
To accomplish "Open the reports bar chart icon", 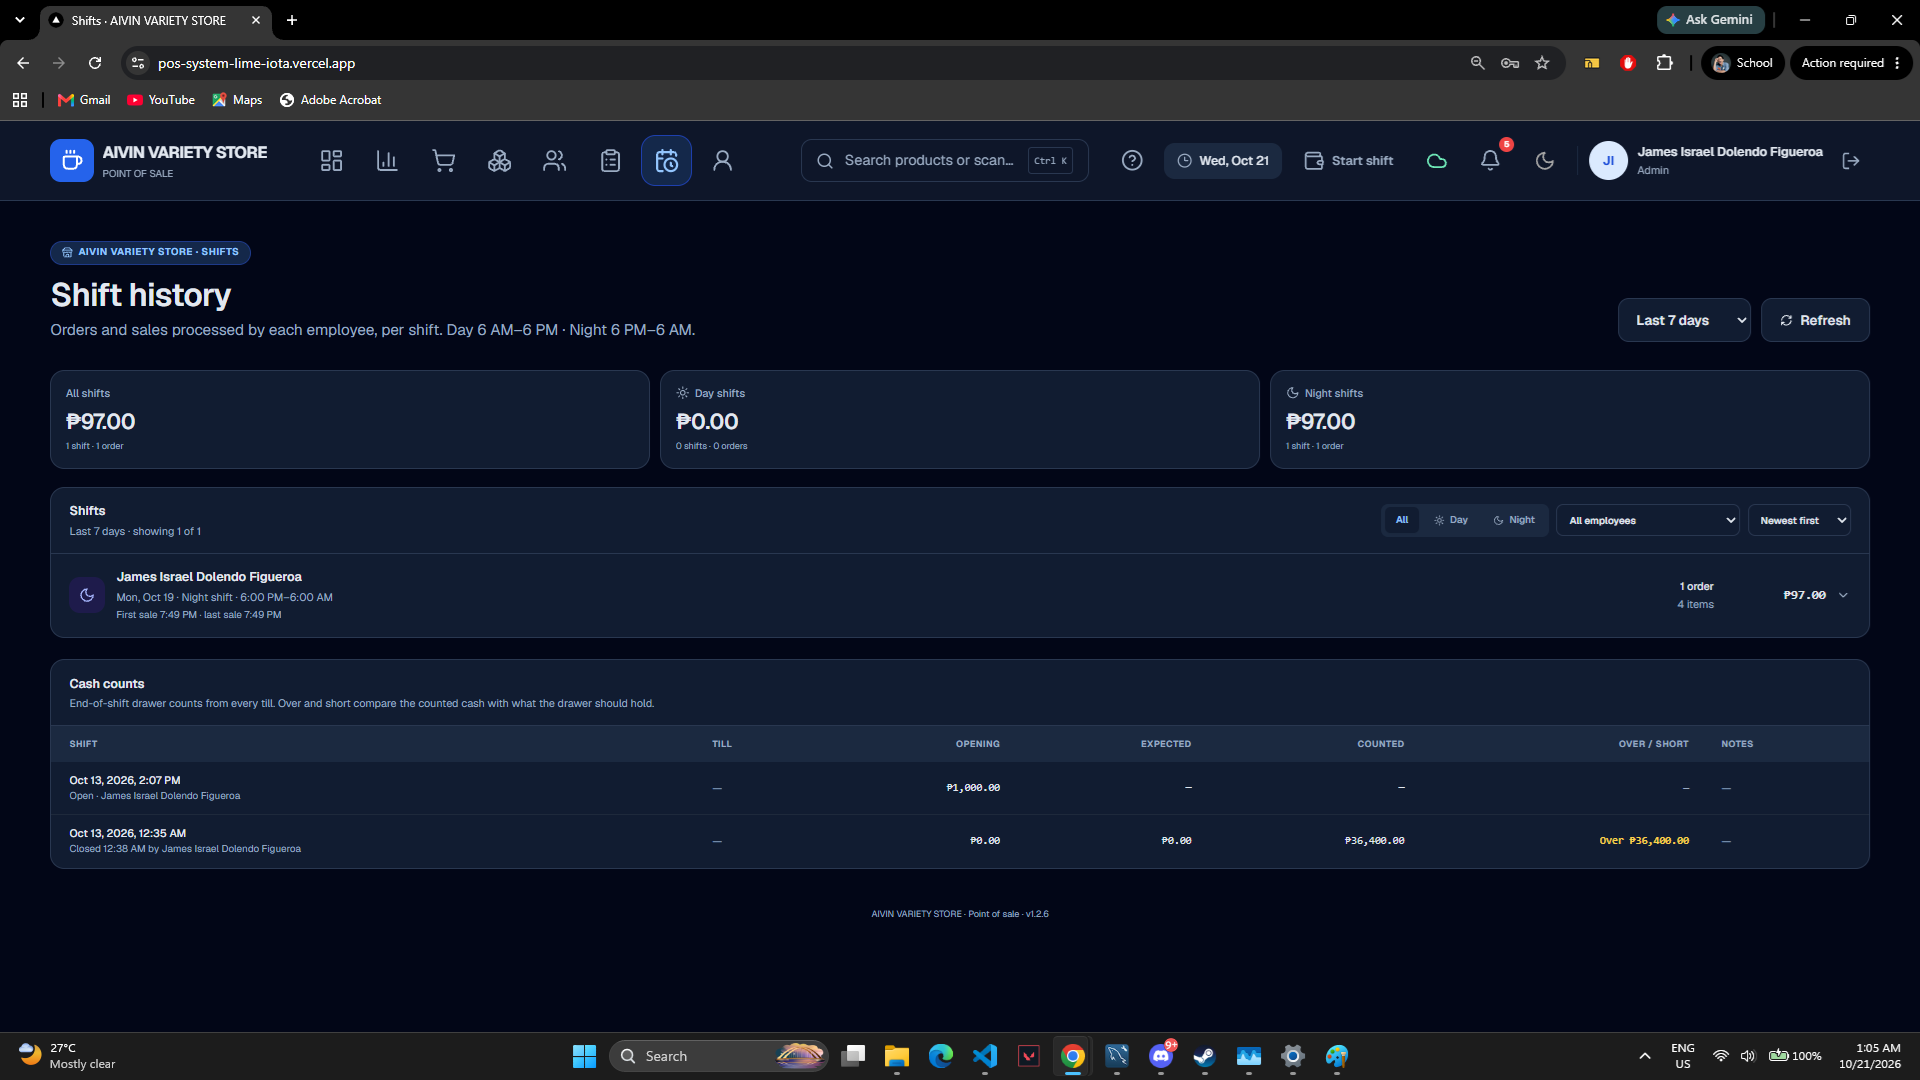I will pos(387,161).
